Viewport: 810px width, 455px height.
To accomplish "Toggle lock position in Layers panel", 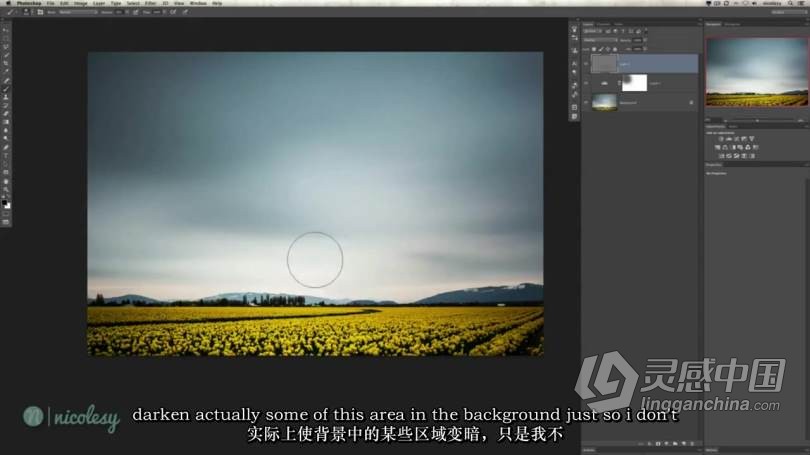I will coord(608,49).
